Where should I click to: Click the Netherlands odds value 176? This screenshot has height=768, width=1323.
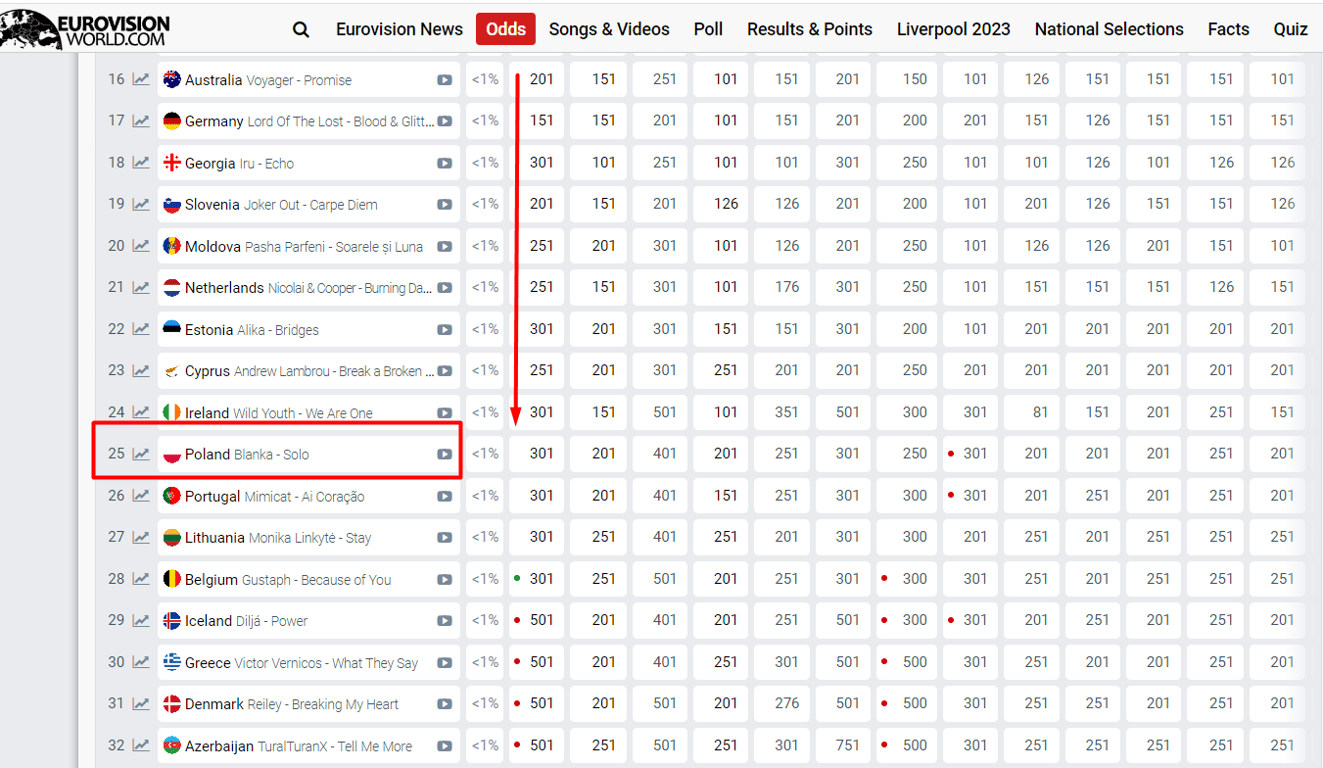pyautogui.click(x=786, y=288)
